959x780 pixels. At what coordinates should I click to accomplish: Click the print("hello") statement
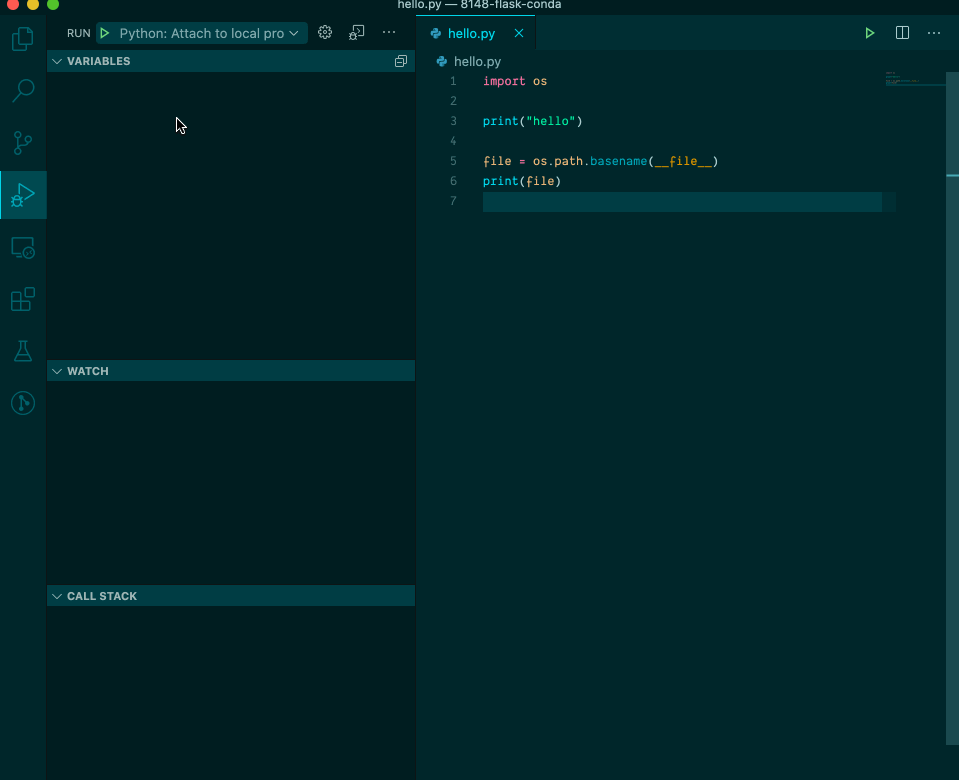(532, 121)
